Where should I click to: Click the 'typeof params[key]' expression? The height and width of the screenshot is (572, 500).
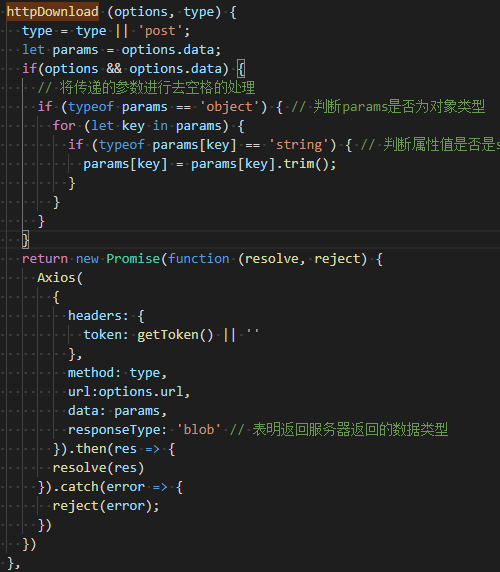pyautogui.click(x=168, y=145)
